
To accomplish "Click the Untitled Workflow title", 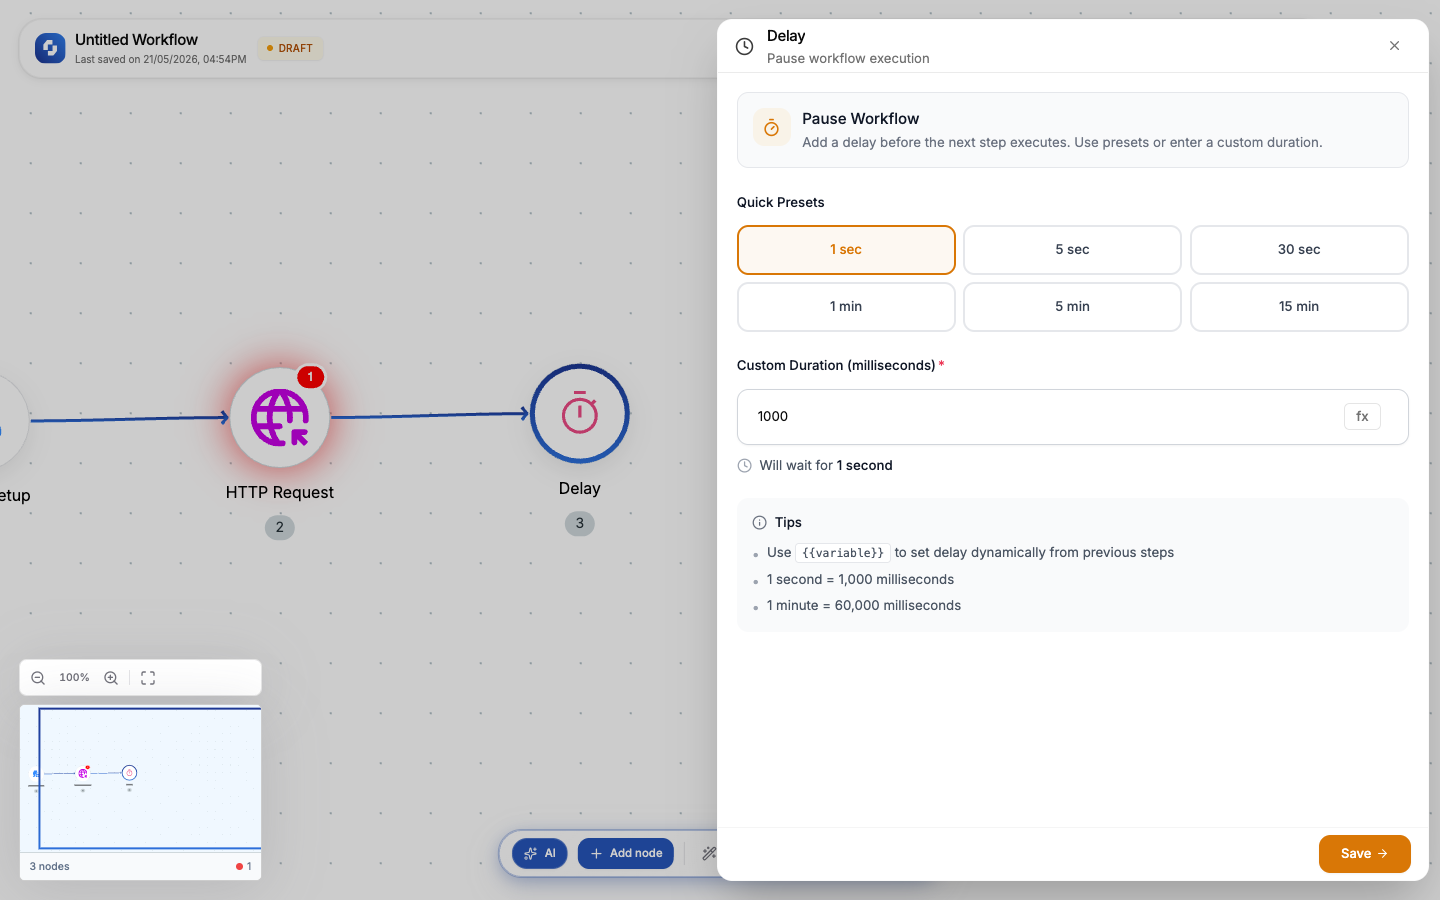I will click(137, 40).
